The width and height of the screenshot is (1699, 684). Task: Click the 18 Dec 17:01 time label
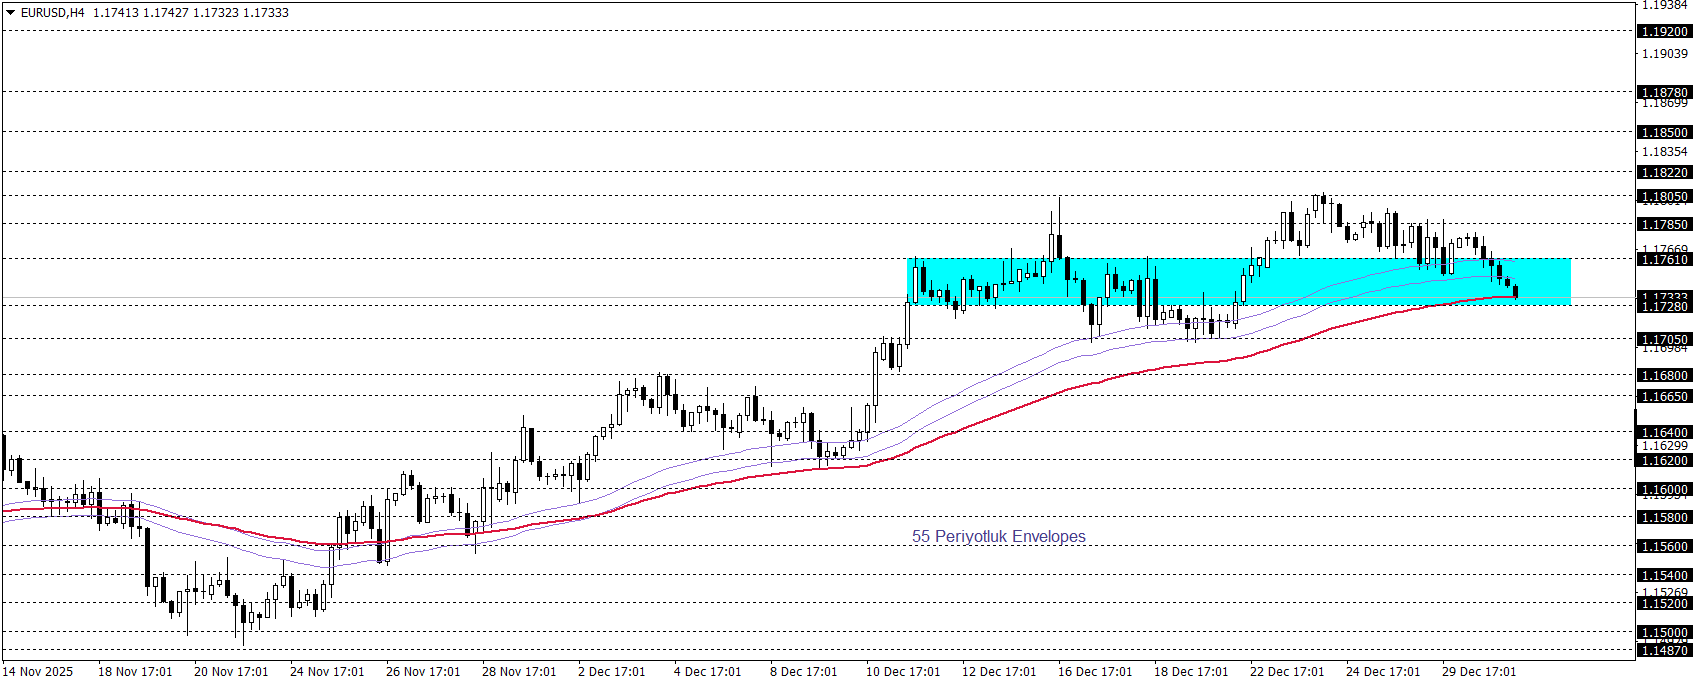point(1191,672)
